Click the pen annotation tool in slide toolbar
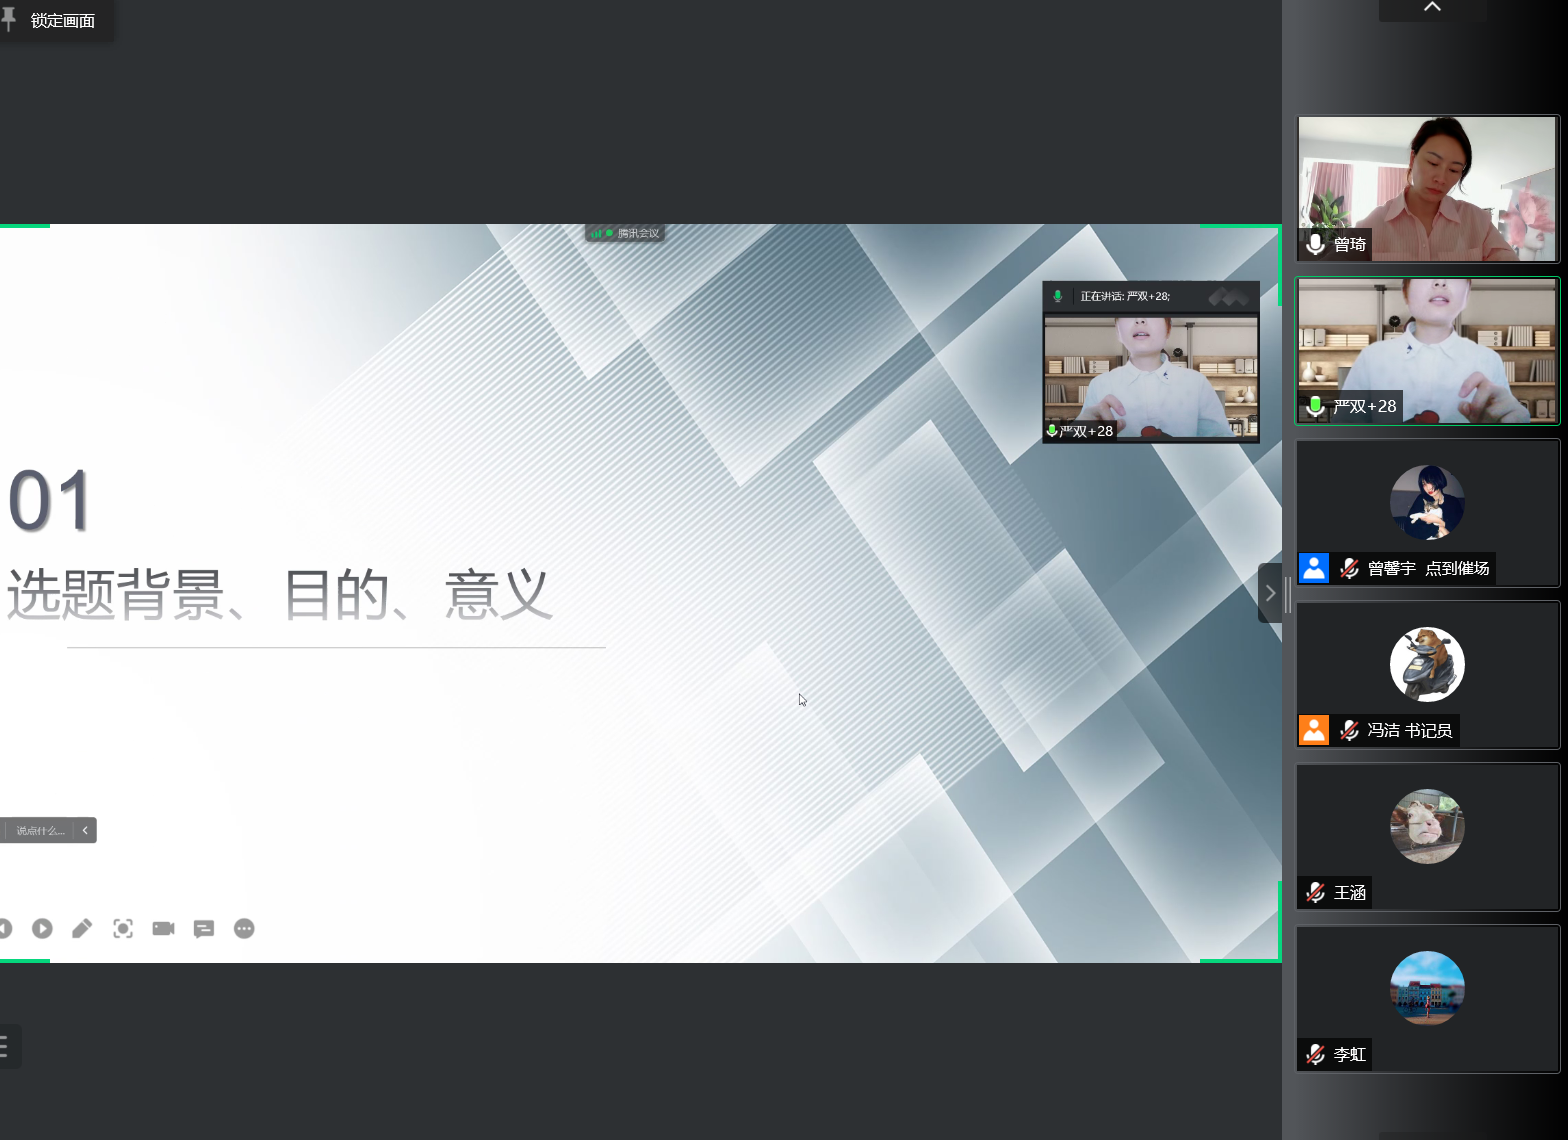 point(82,929)
